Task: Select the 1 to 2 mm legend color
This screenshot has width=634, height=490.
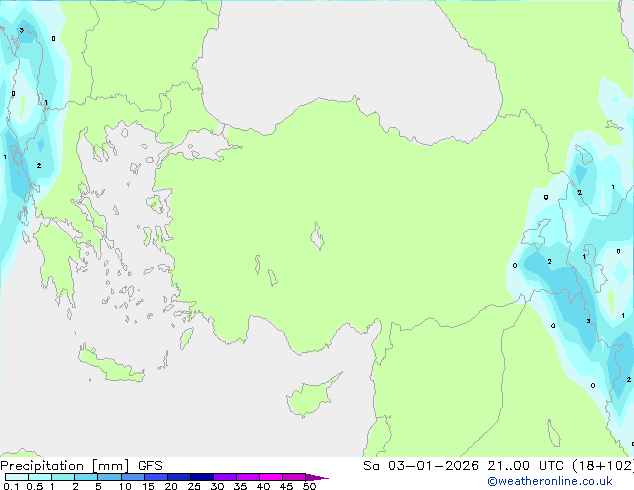Action: (63, 477)
